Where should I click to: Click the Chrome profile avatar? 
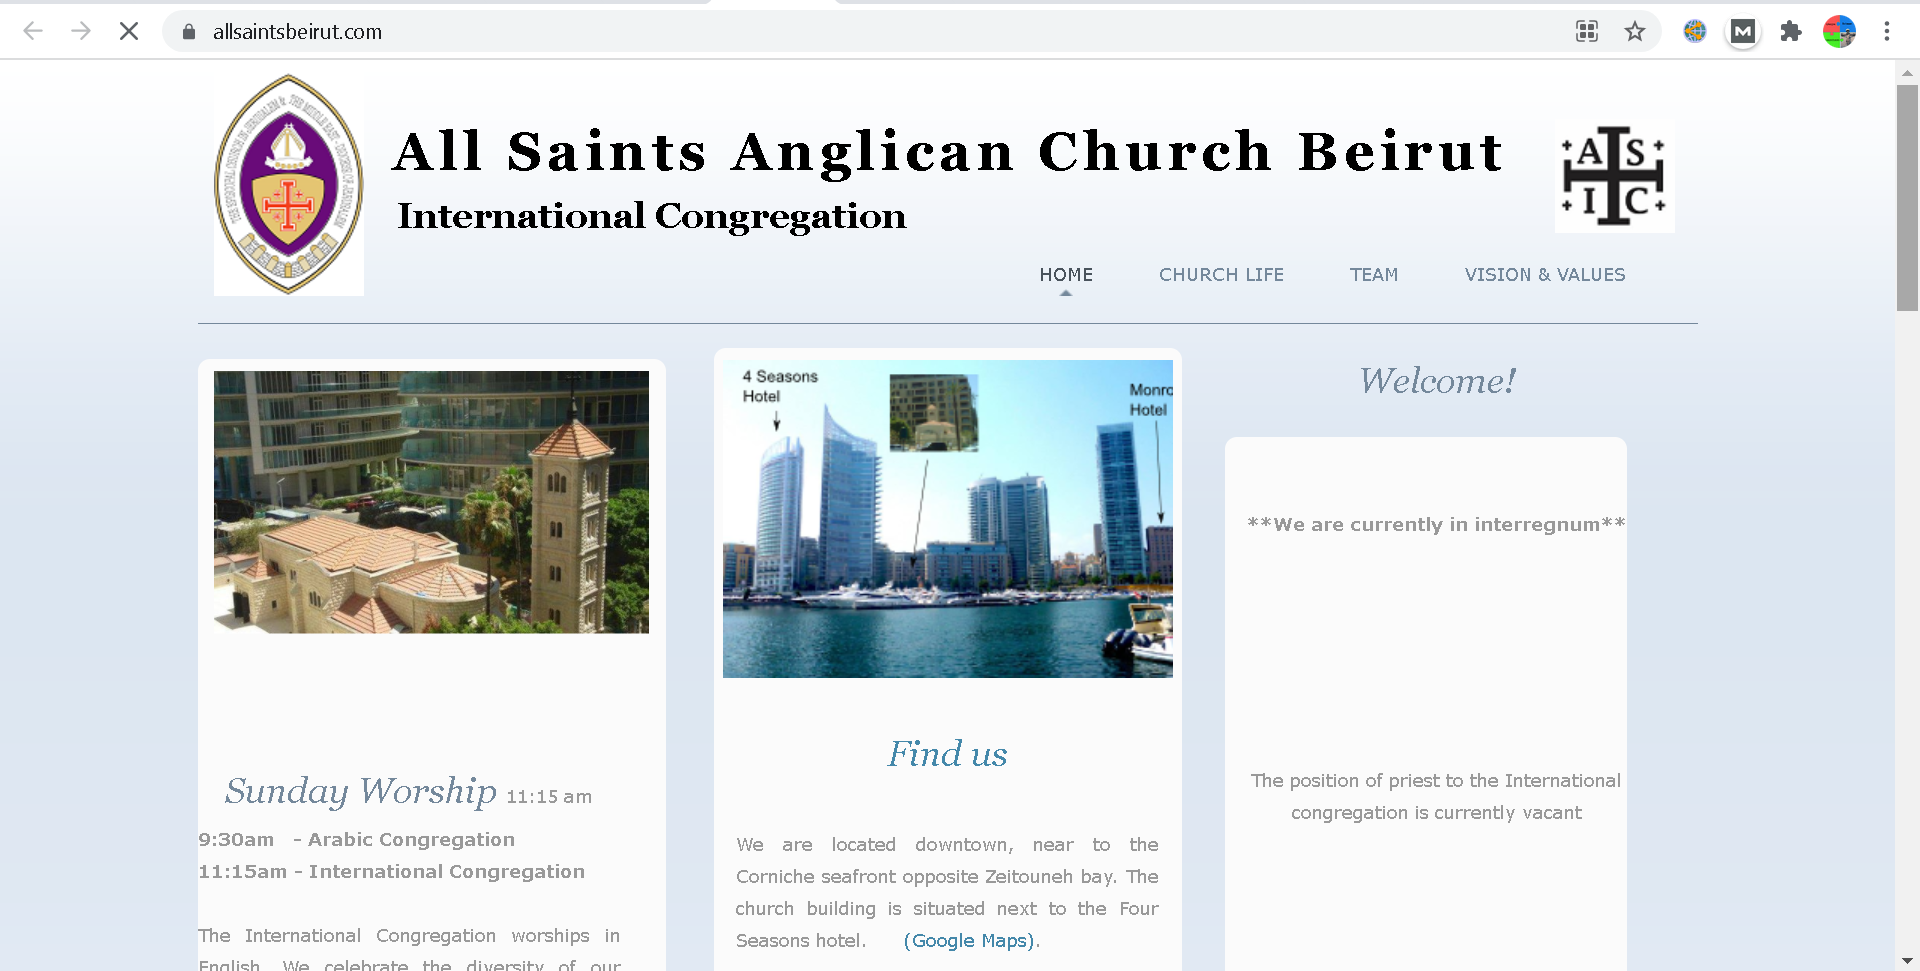[x=1839, y=31]
